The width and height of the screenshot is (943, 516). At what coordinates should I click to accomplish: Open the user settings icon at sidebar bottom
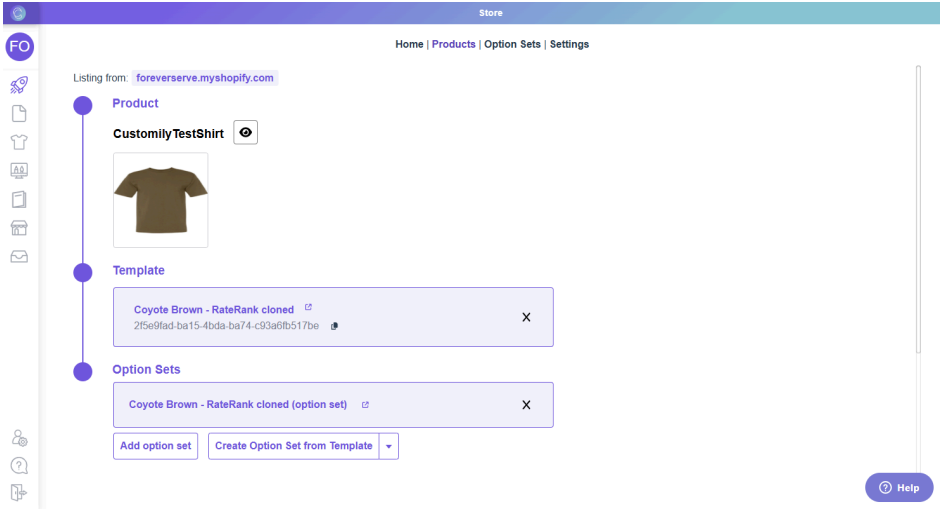(19, 438)
